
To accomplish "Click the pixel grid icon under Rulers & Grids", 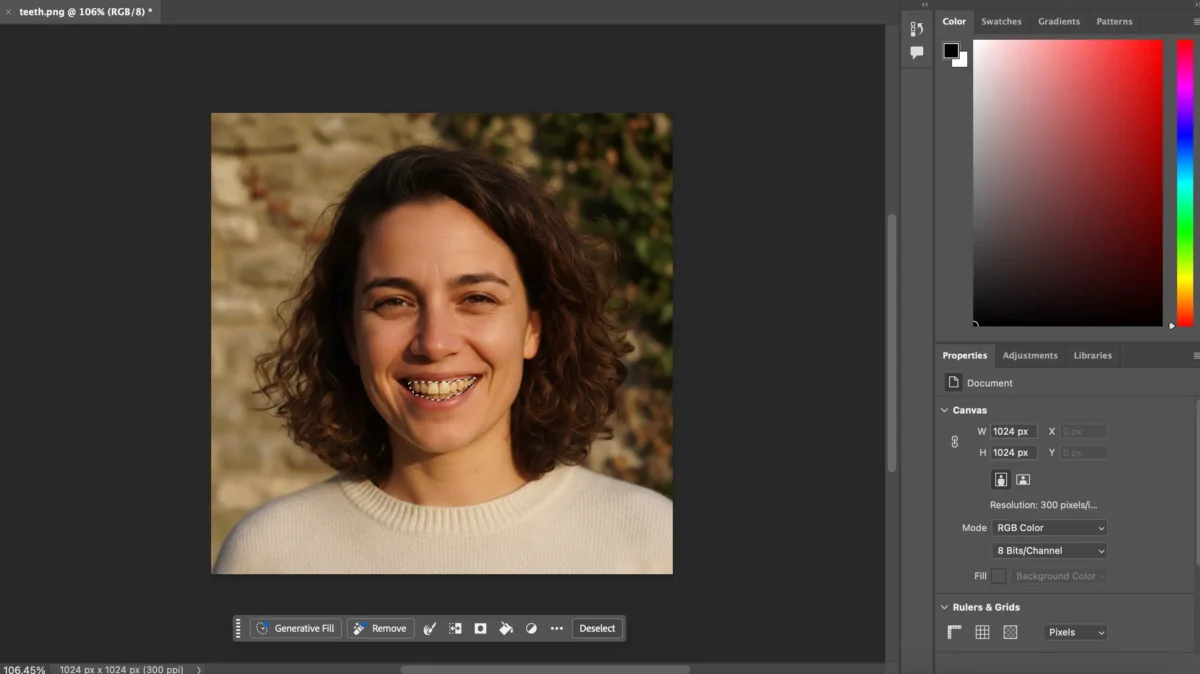I will (1009, 632).
